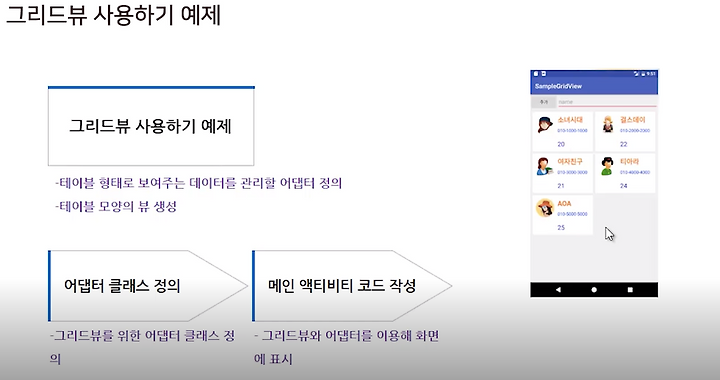Tap the avatar icon beside 여자친구
720x380 pixels.
point(544,166)
